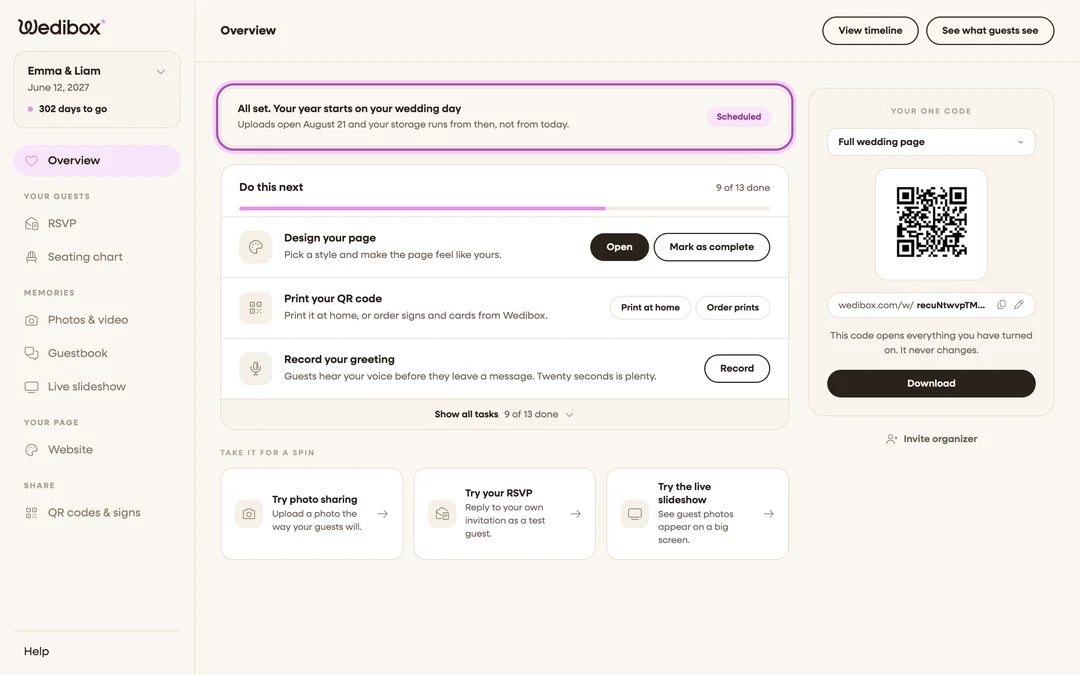The height and width of the screenshot is (675, 1080).
Task: Mark Design your page as complete
Action: tap(712, 247)
